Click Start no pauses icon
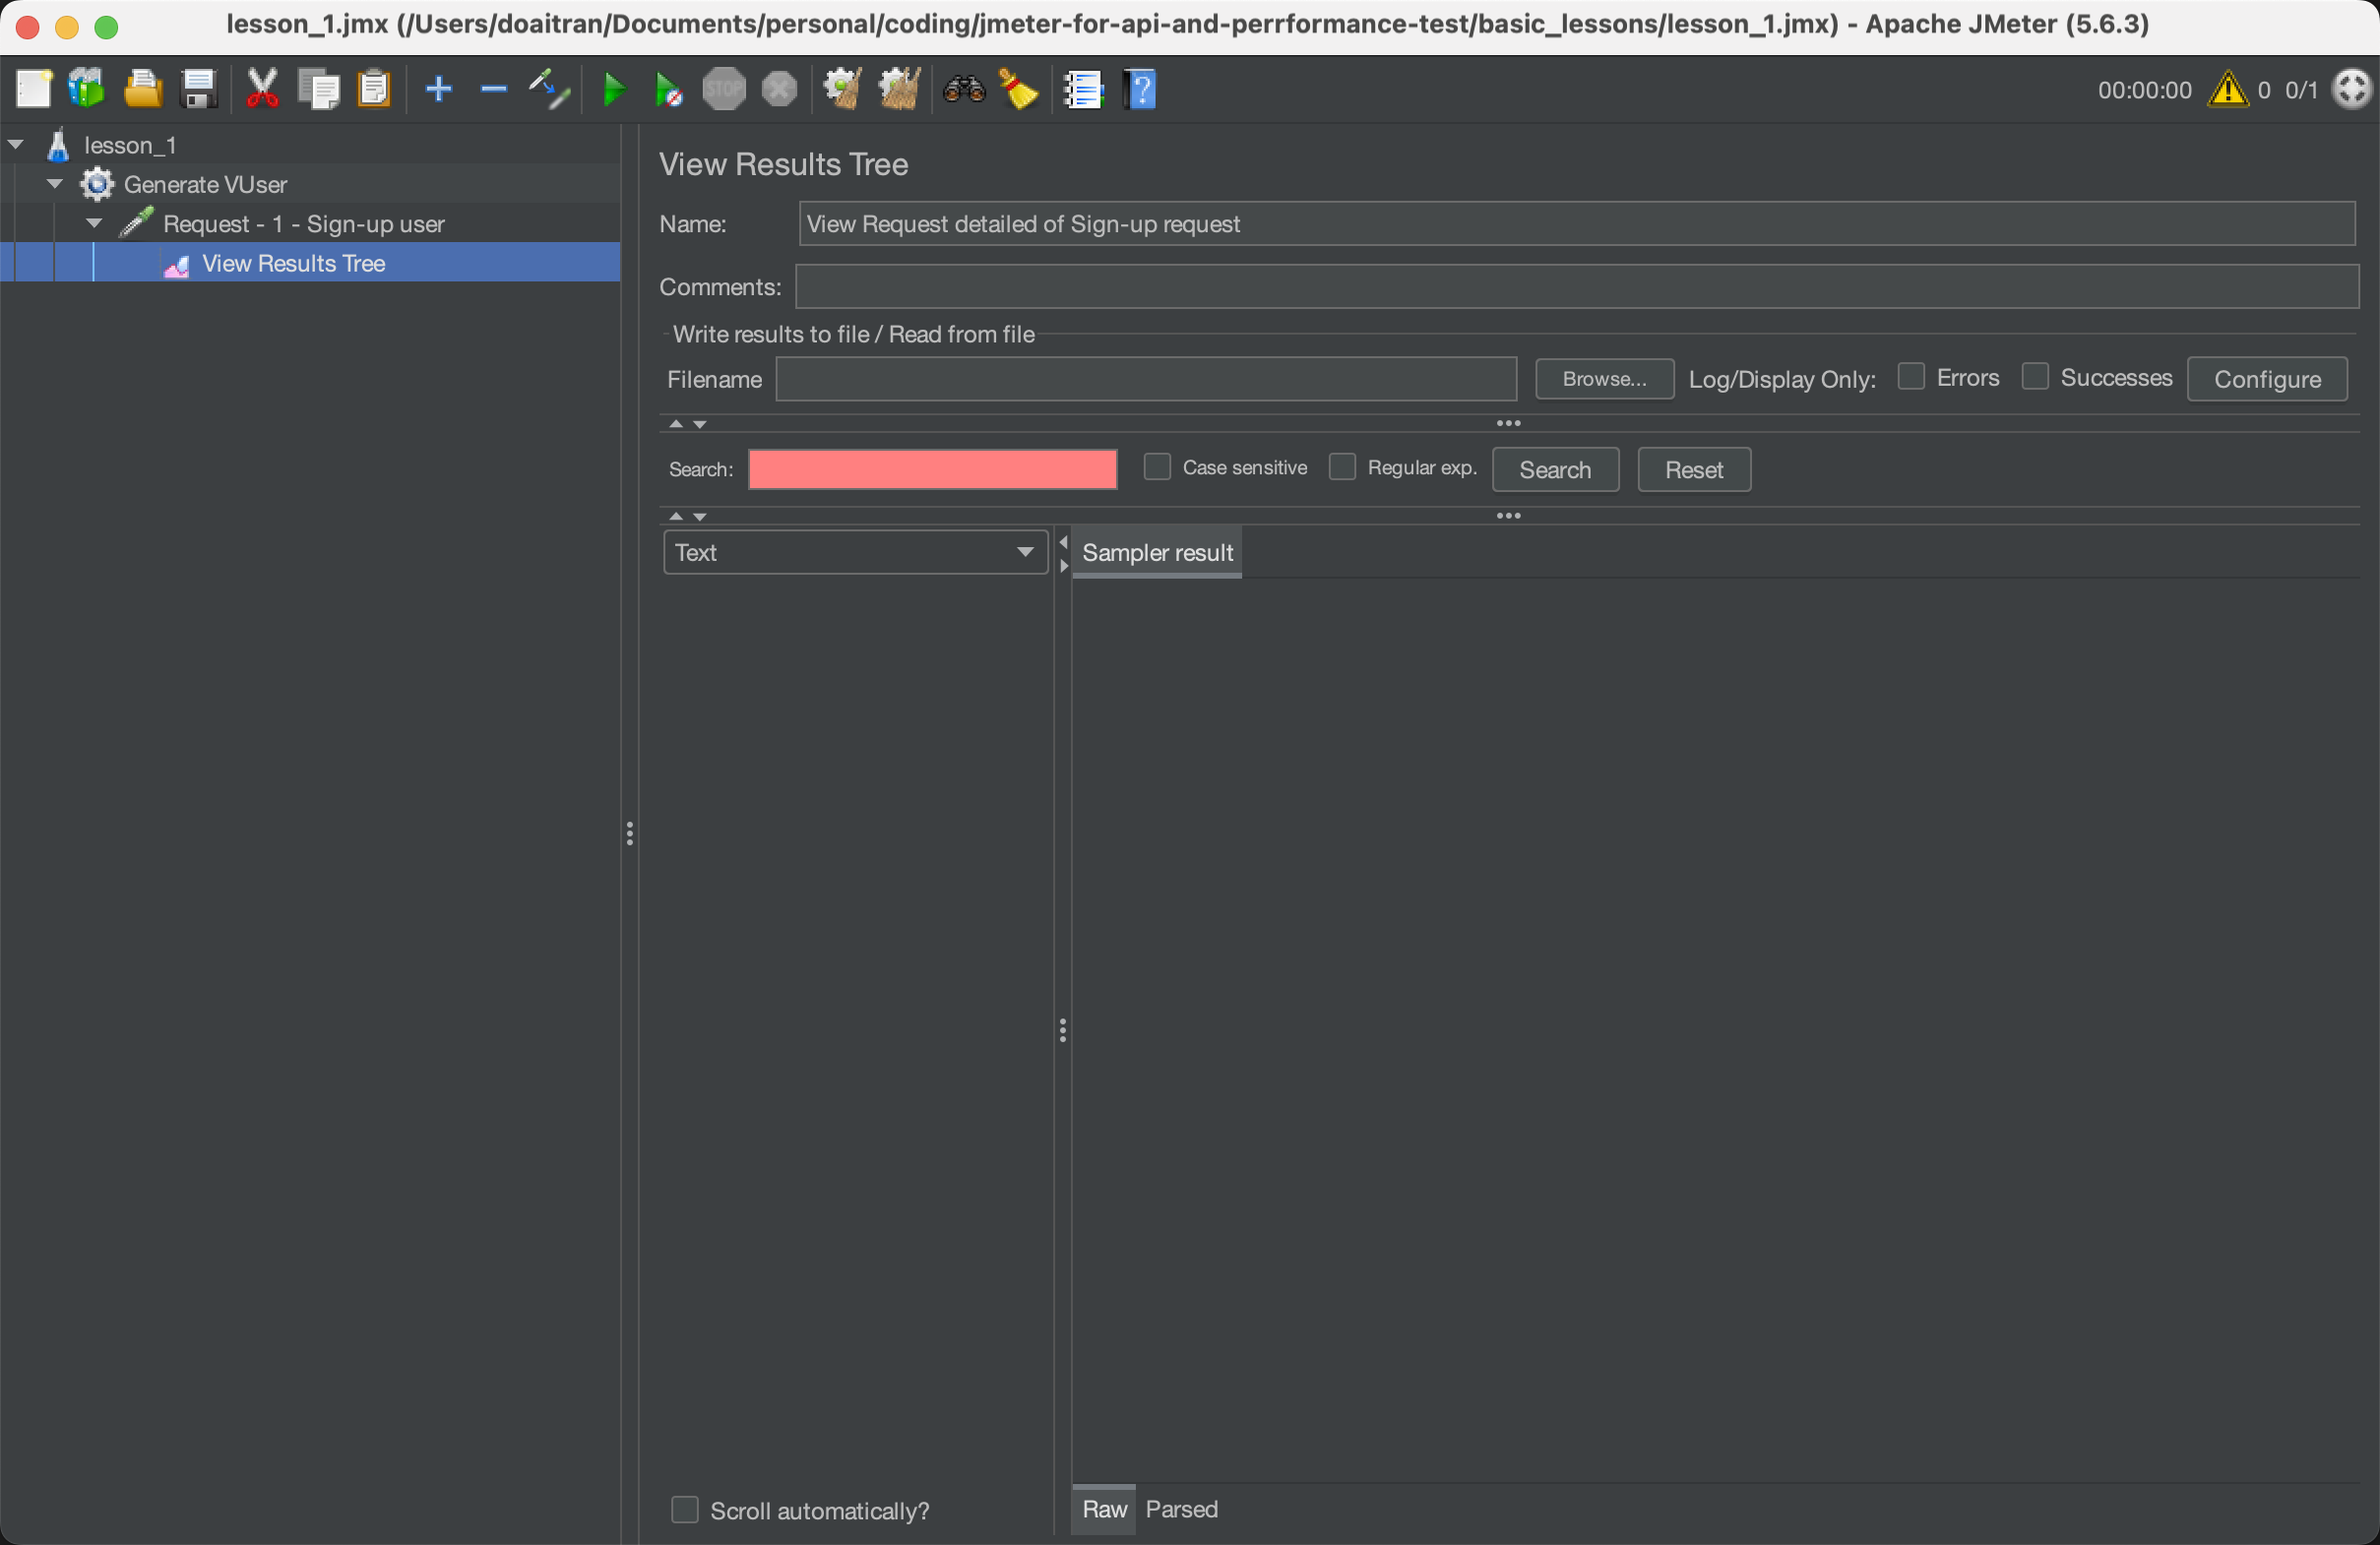The image size is (2380, 1545). point(668,89)
